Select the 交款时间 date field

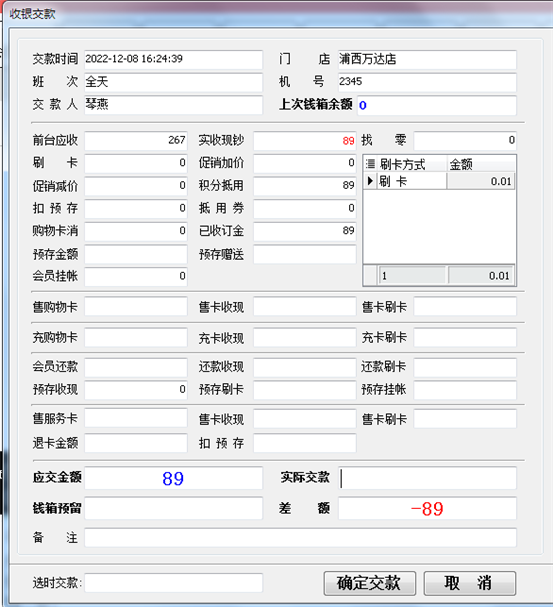[x=173, y=60]
